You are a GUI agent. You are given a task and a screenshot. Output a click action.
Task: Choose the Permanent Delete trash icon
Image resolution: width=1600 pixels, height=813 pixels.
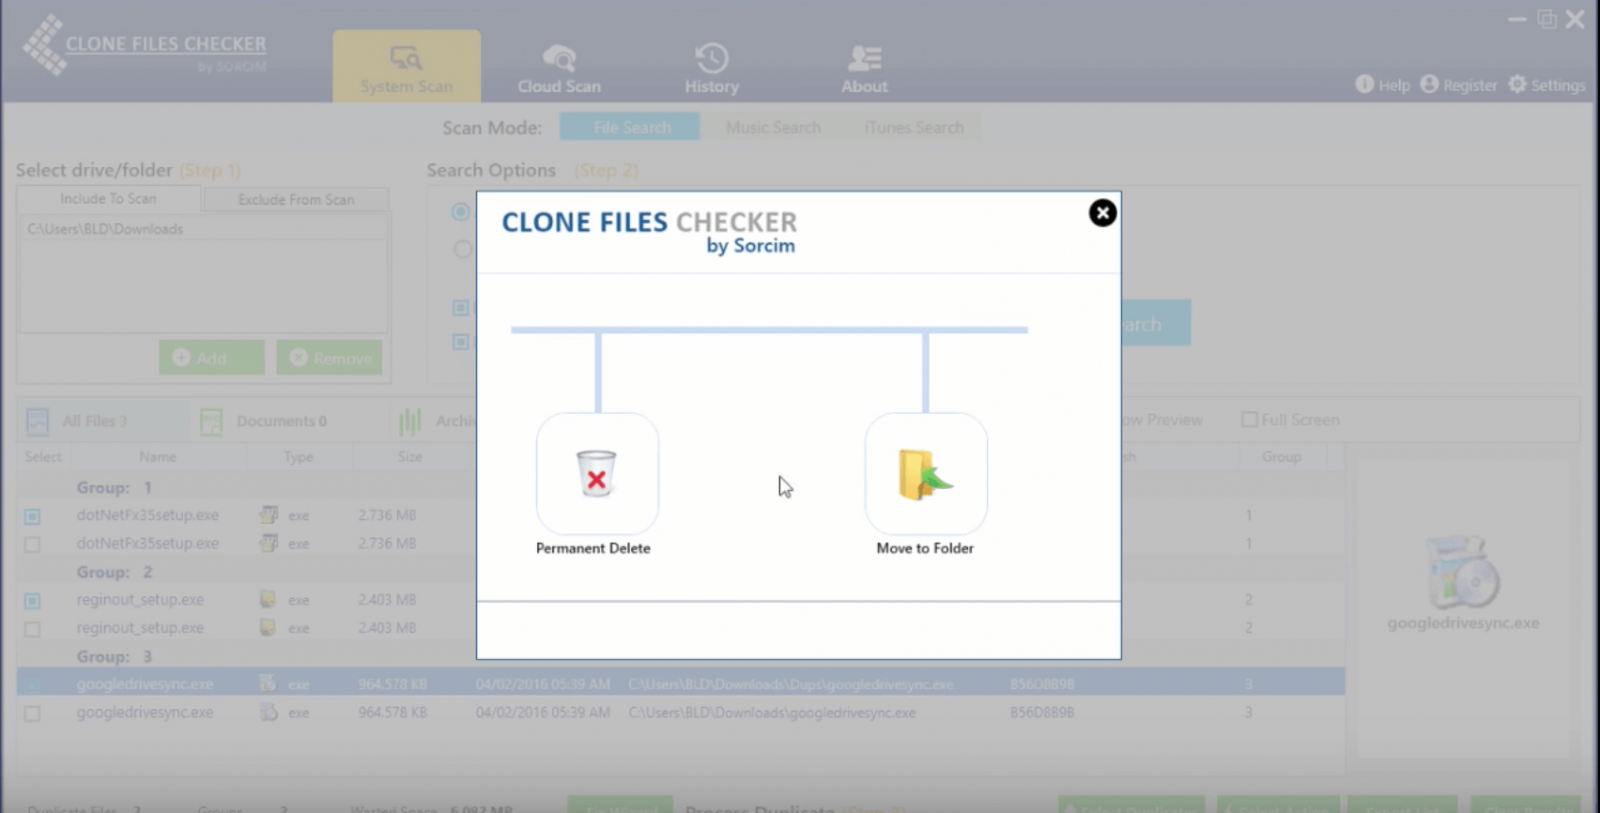[x=597, y=474]
